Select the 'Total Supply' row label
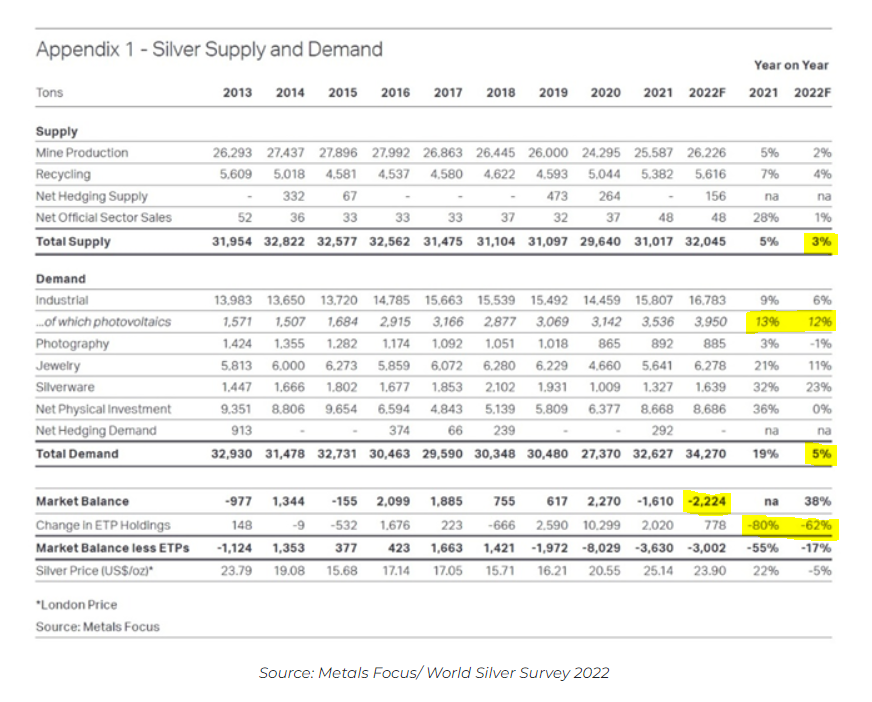Viewport: 872px width, 702px height. (73, 241)
